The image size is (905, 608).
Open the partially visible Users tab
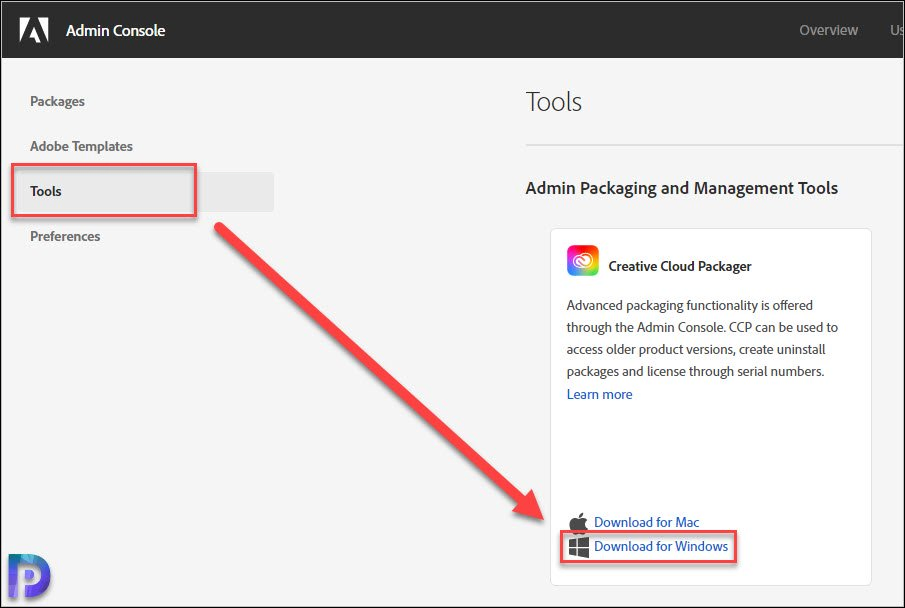point(897,30)
